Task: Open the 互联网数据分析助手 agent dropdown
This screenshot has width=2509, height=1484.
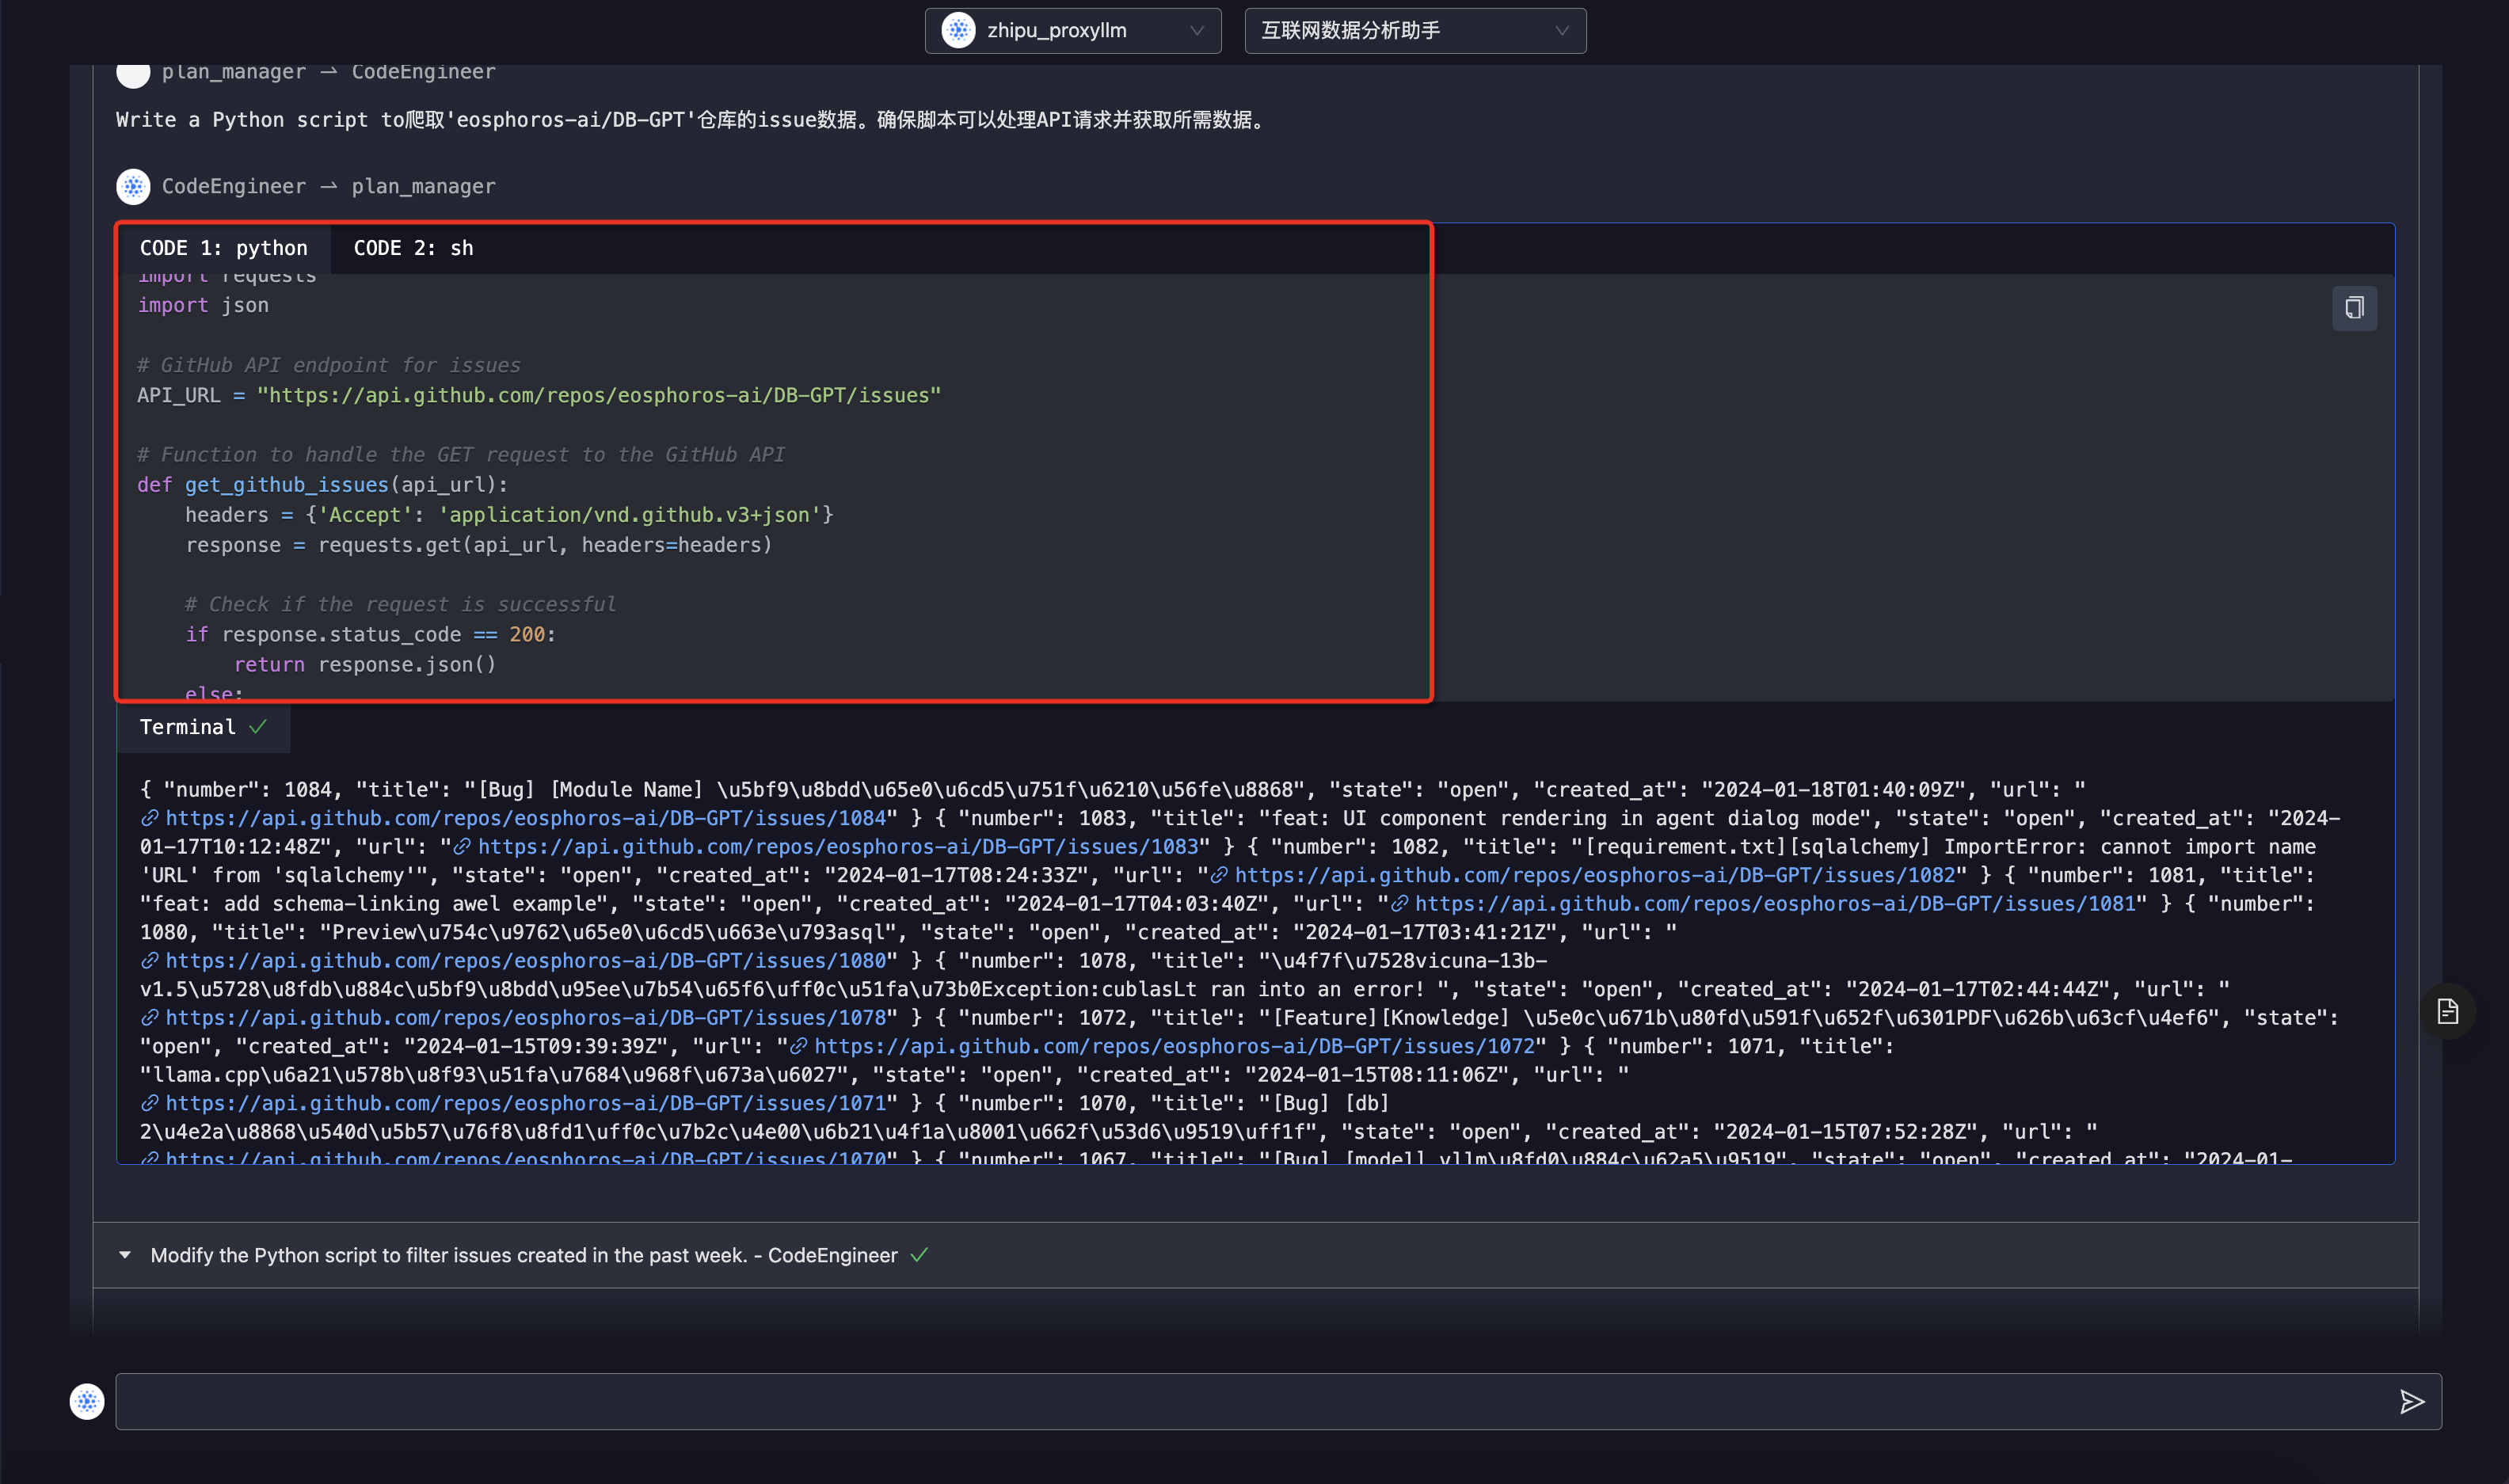Action: click(1414, 31)
